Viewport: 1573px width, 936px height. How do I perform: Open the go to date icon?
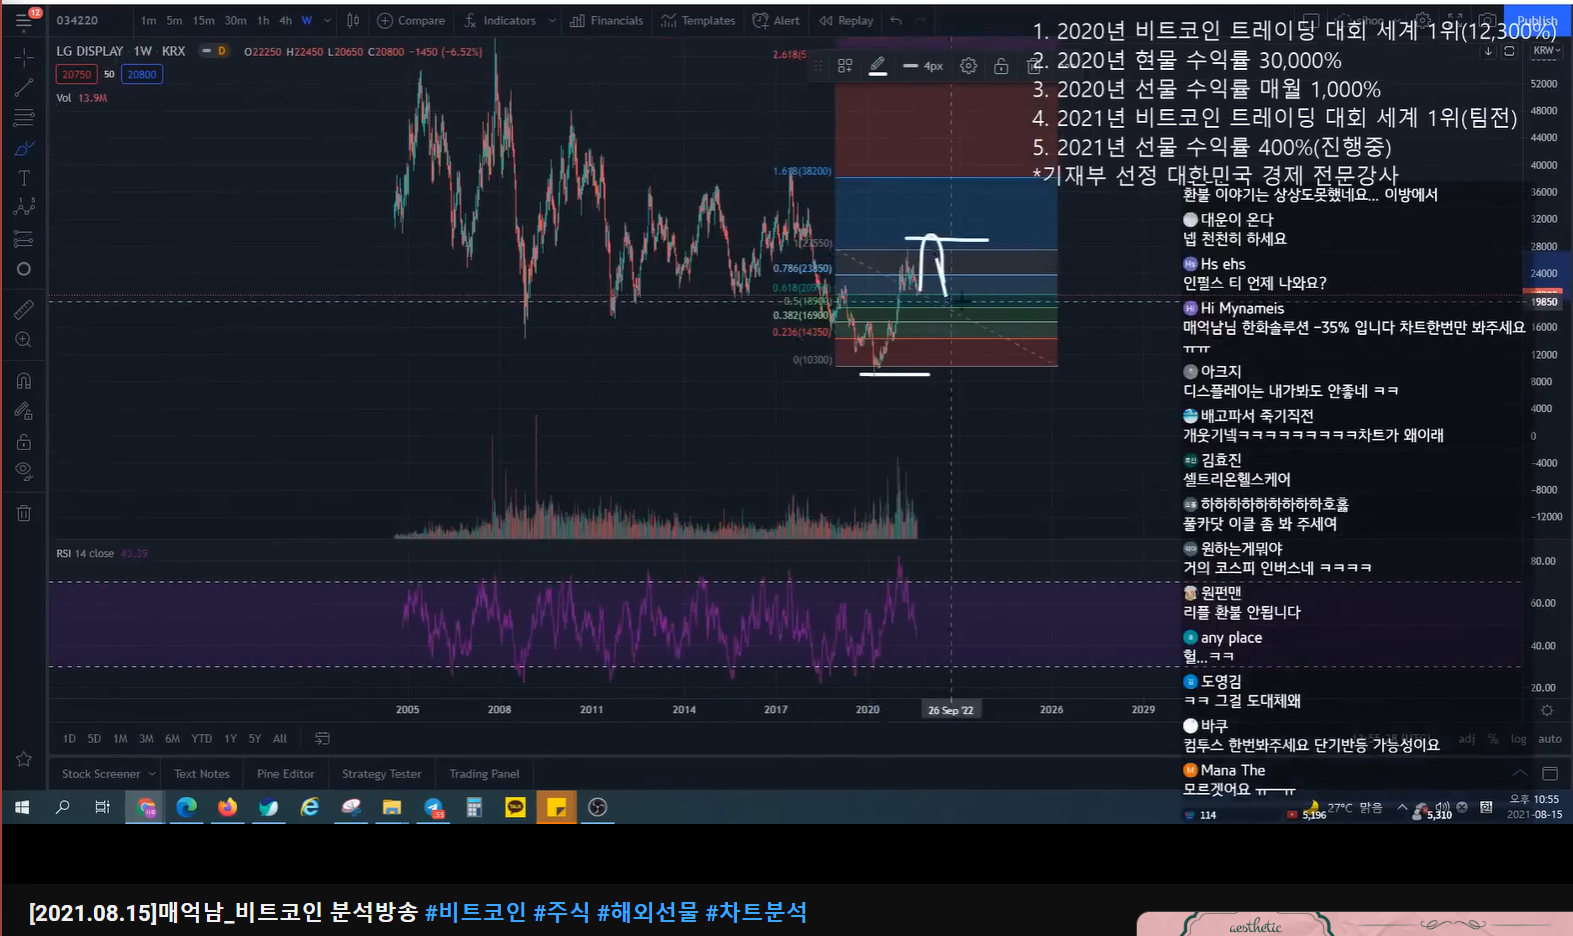pyautogui.click(x=322, y=739)
